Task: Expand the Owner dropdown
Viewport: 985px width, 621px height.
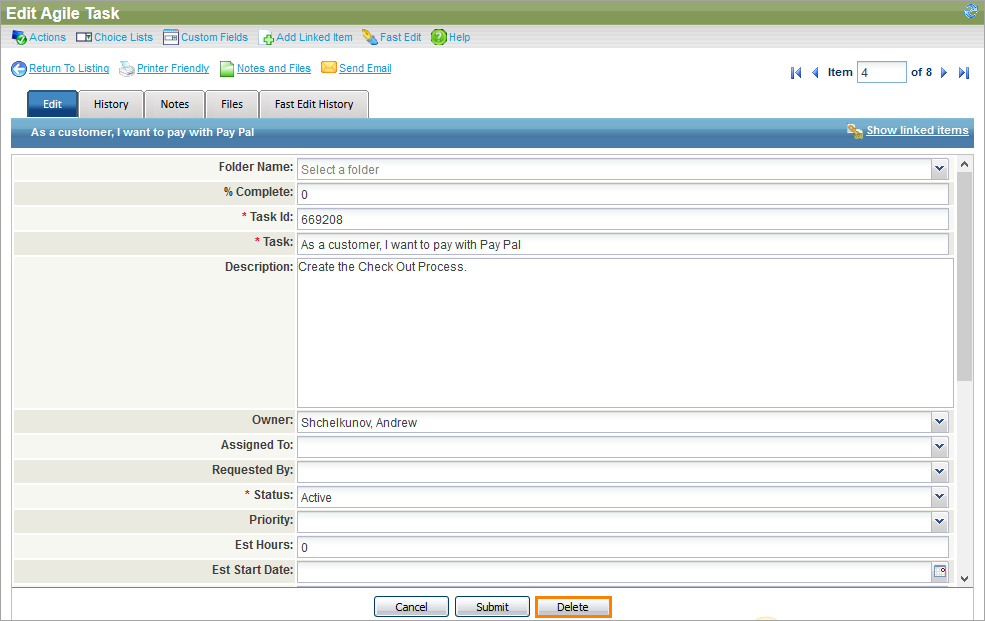Action: click(939, 422)
